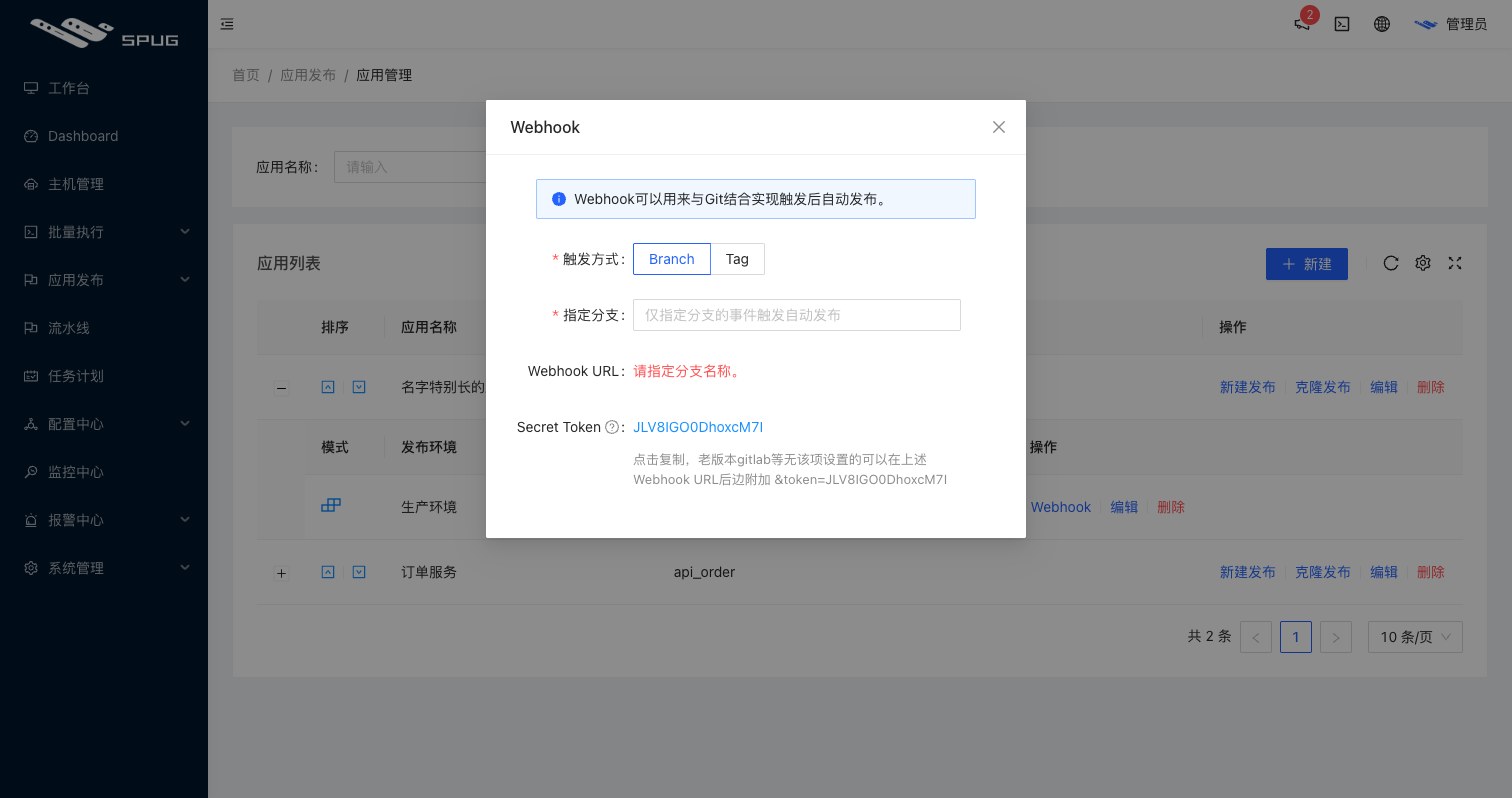This screenshot has height=798, width=1512.
Task: Open the language globe icon
Action: click(x=1382, y=24)
